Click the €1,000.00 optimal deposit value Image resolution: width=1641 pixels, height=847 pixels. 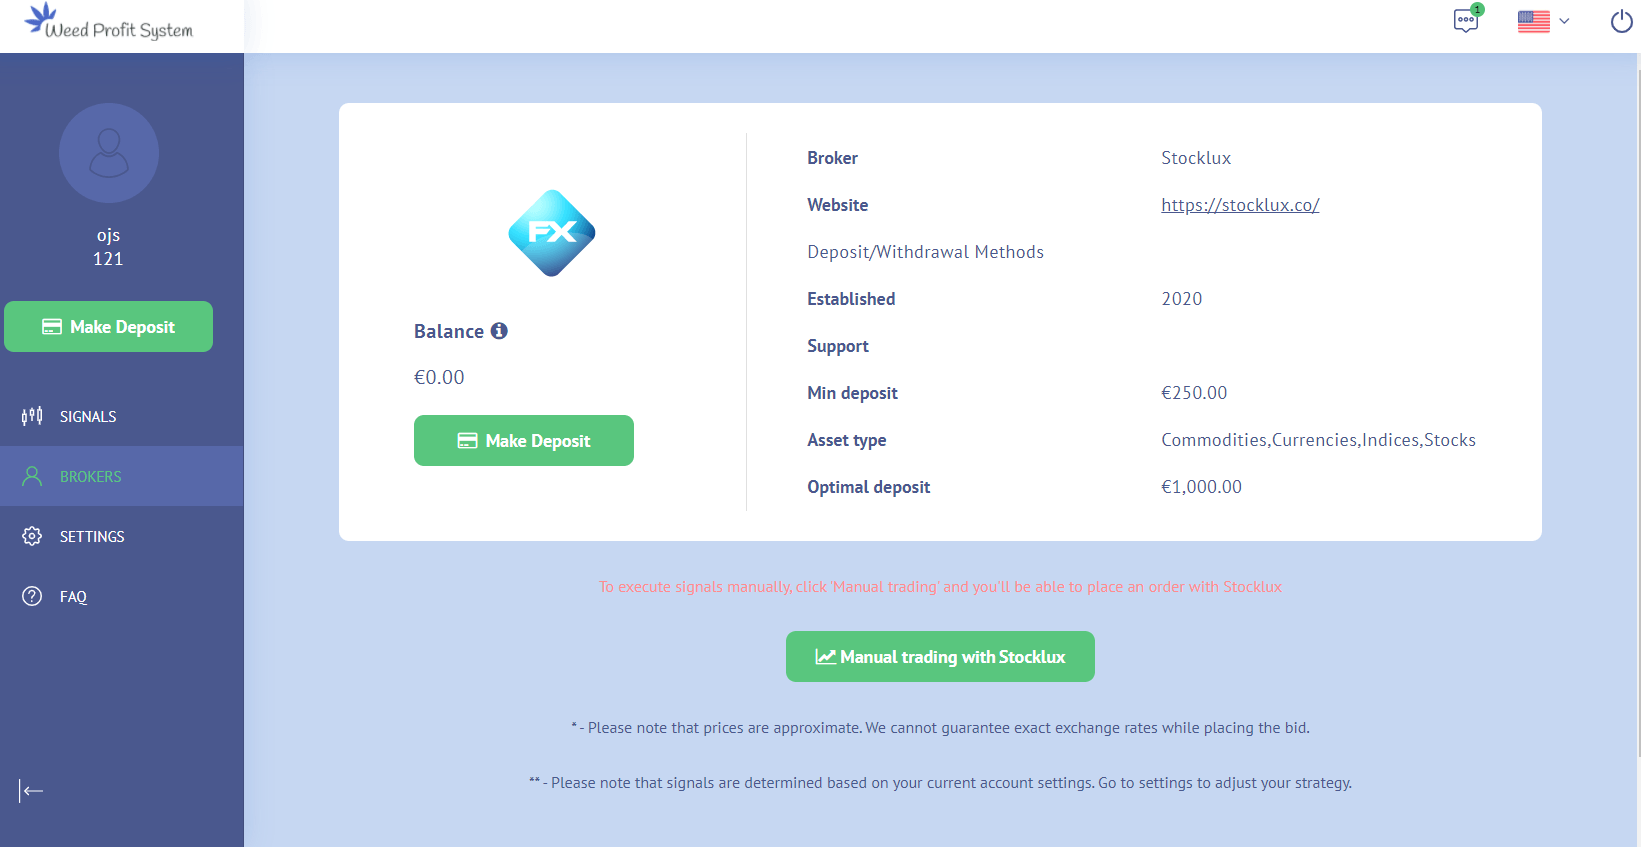[1201, 487]
